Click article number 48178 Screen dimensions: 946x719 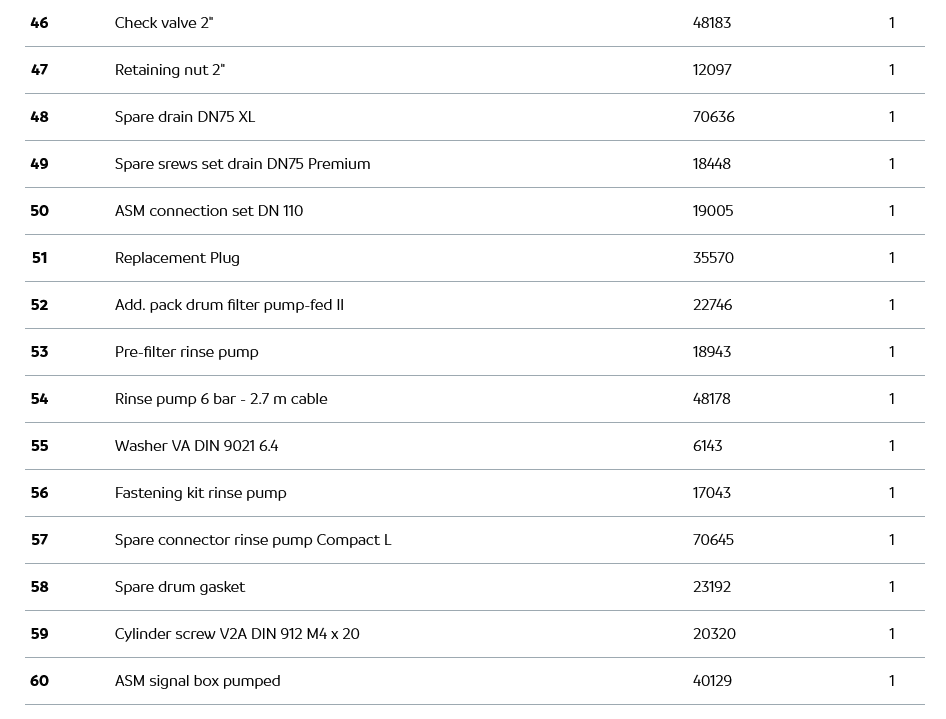point(712,399)
